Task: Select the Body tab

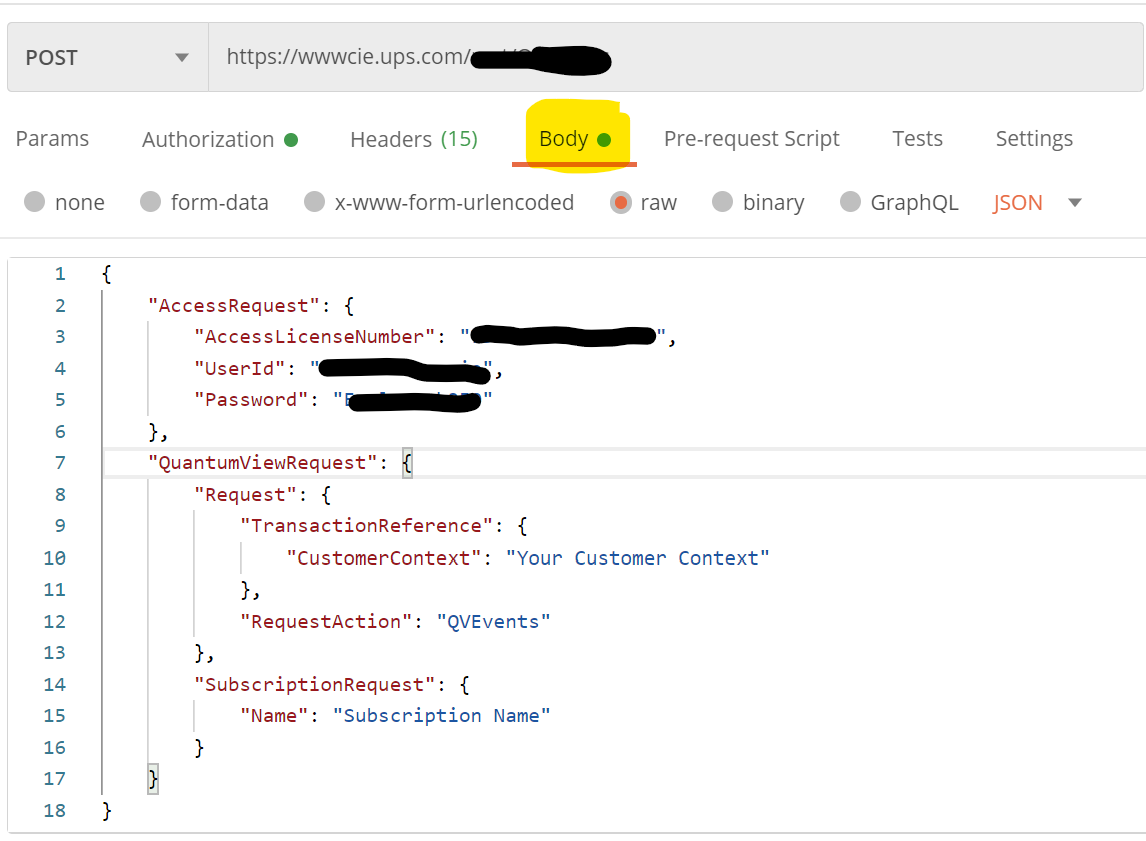Action: coord(574,139)
